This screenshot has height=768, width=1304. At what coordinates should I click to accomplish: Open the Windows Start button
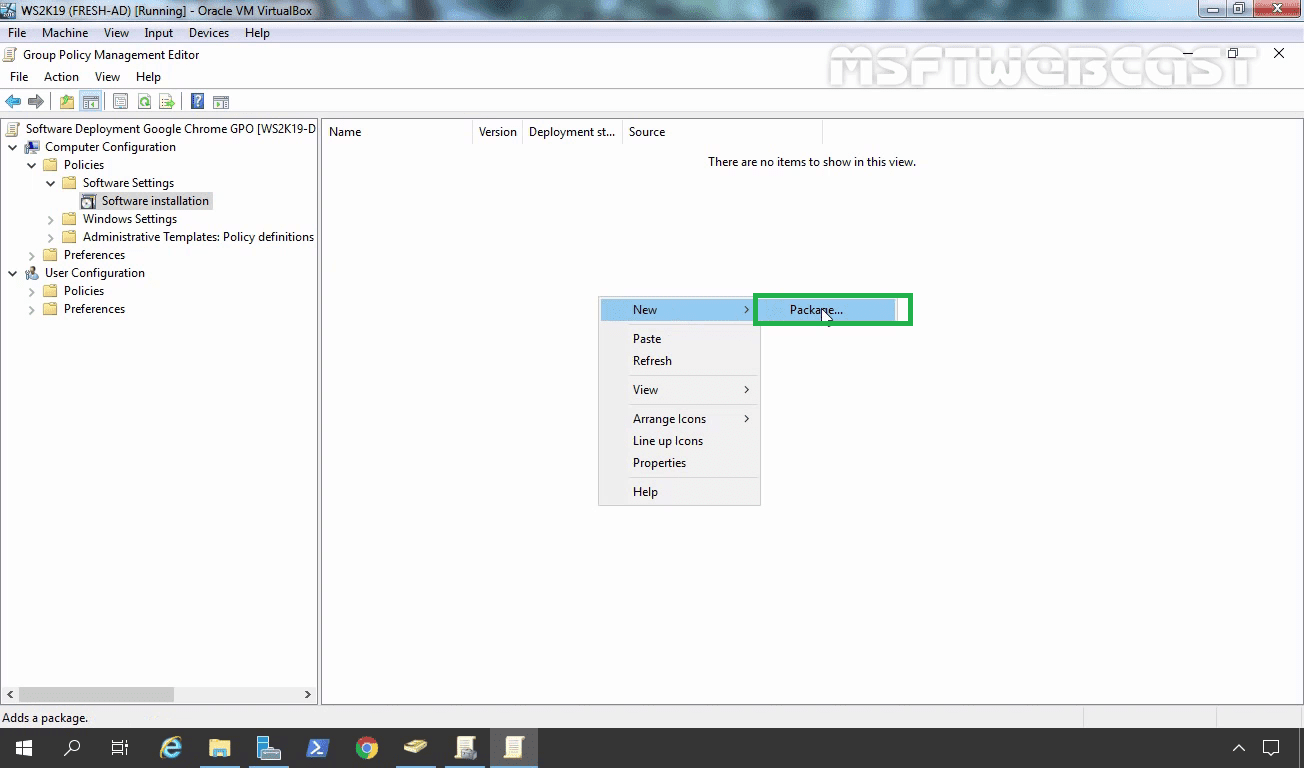point(23,747)
